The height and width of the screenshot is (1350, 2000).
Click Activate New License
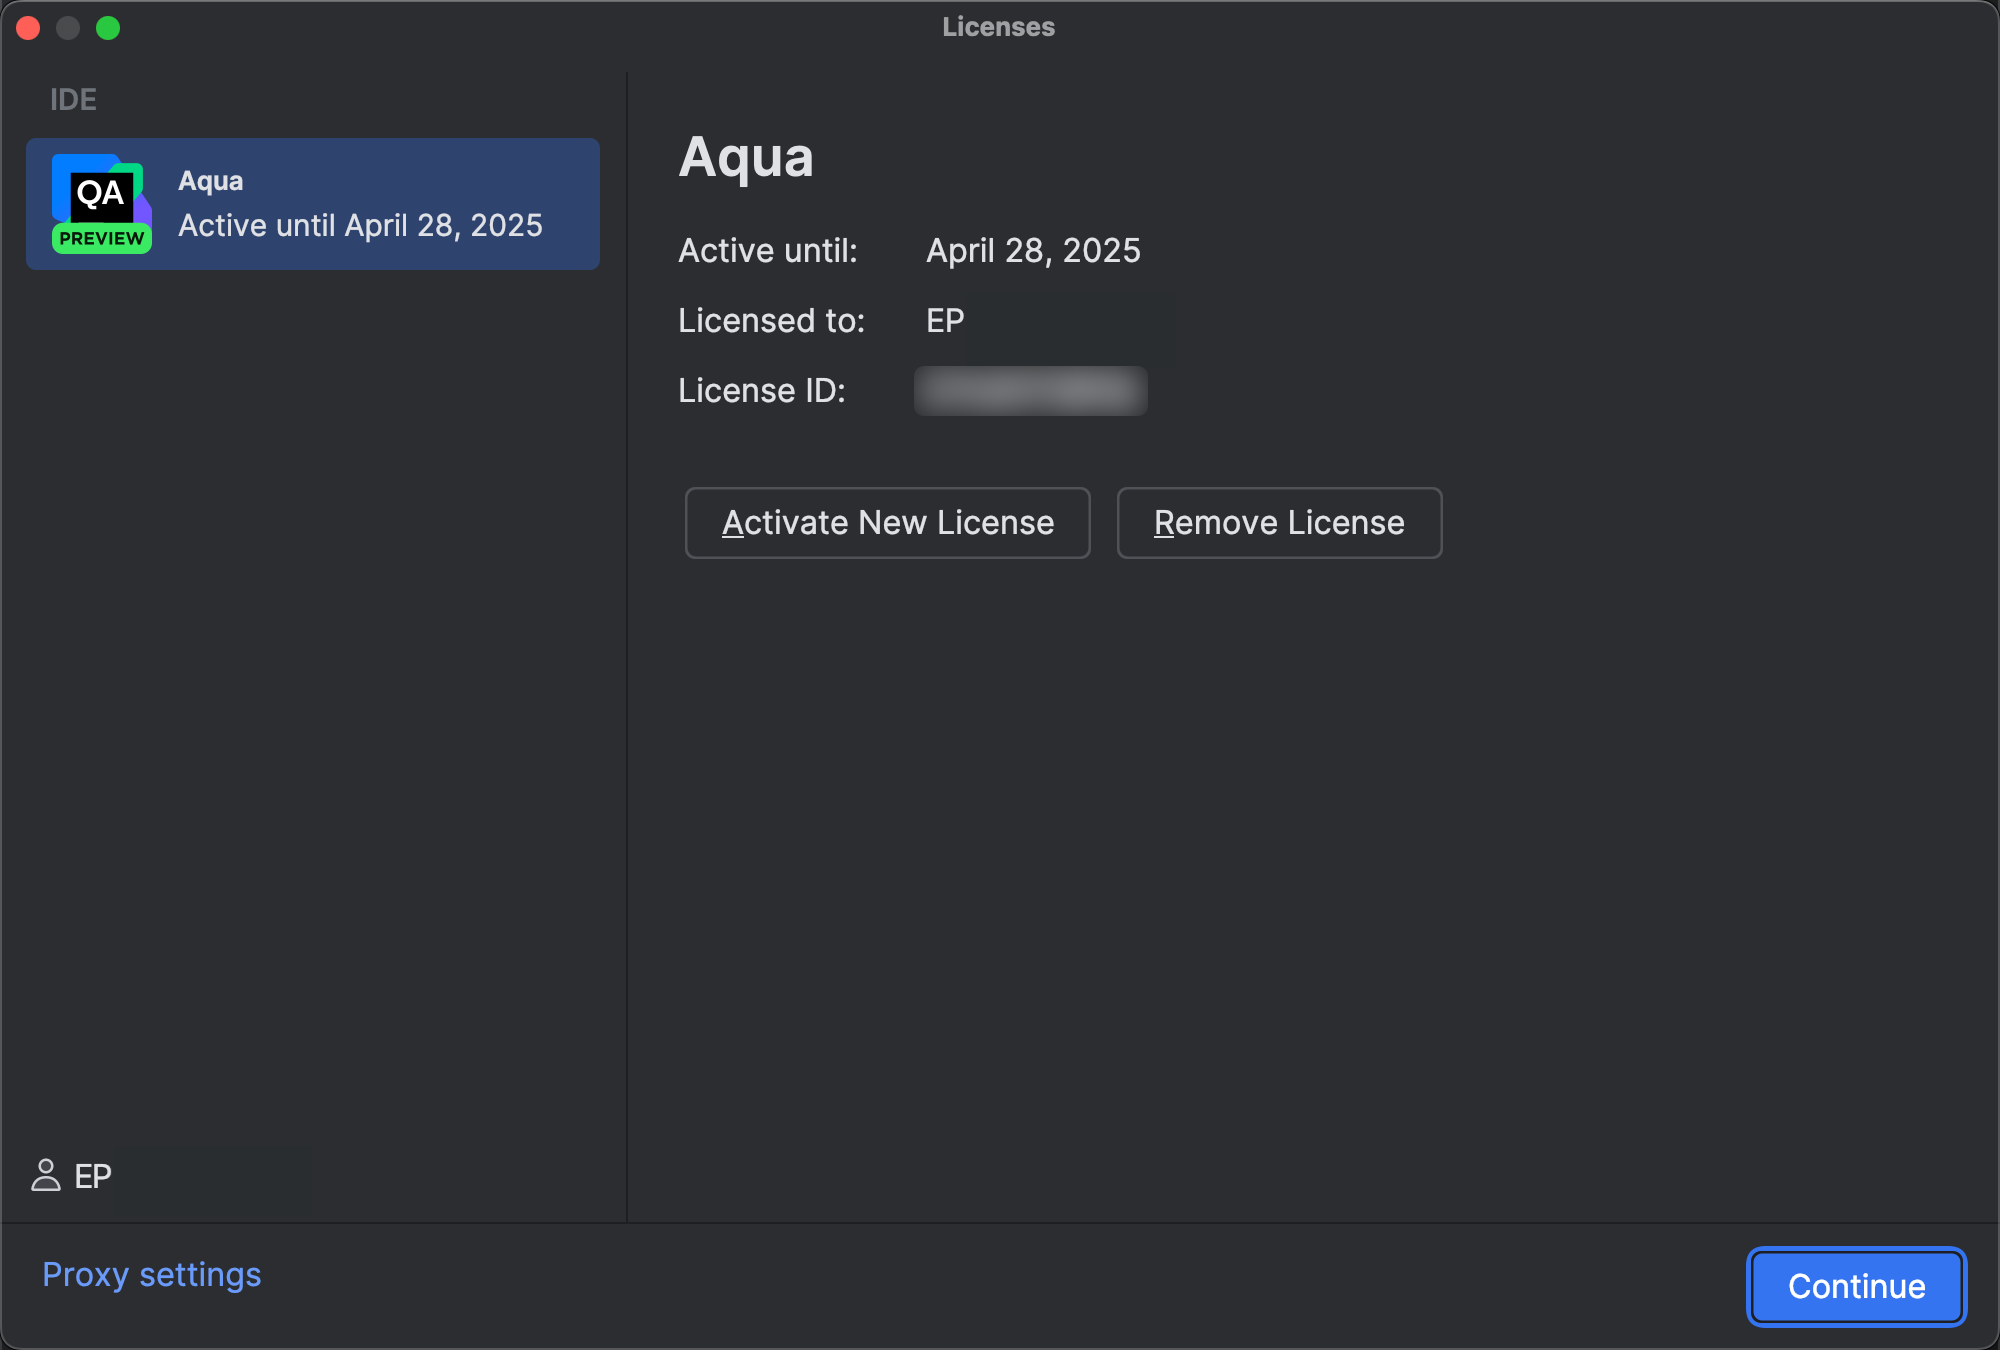(x=887, y=523)
